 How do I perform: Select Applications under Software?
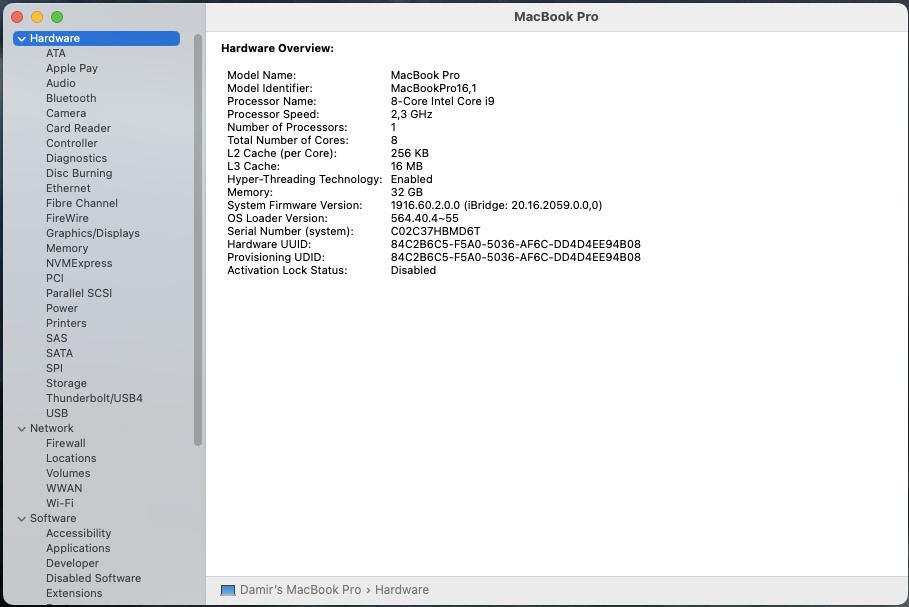point(78,548)
